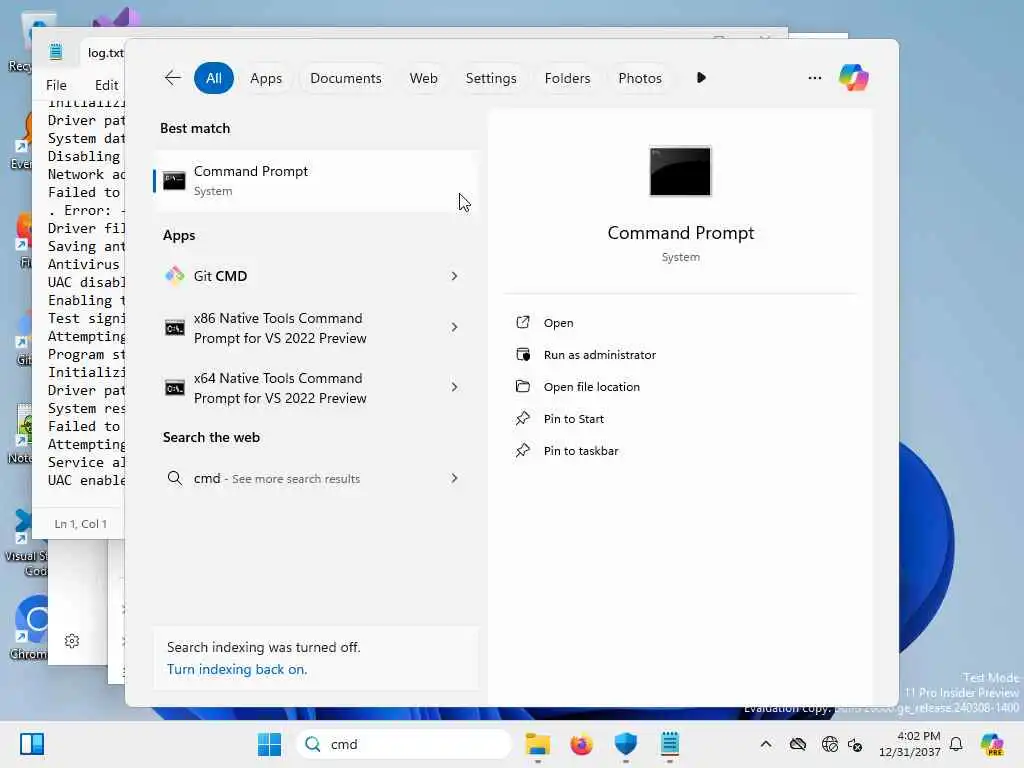Click the Notepad app icon in title bar
Image resolution: width=1024 pixels, height=768 pixels.
coord(56,52)
